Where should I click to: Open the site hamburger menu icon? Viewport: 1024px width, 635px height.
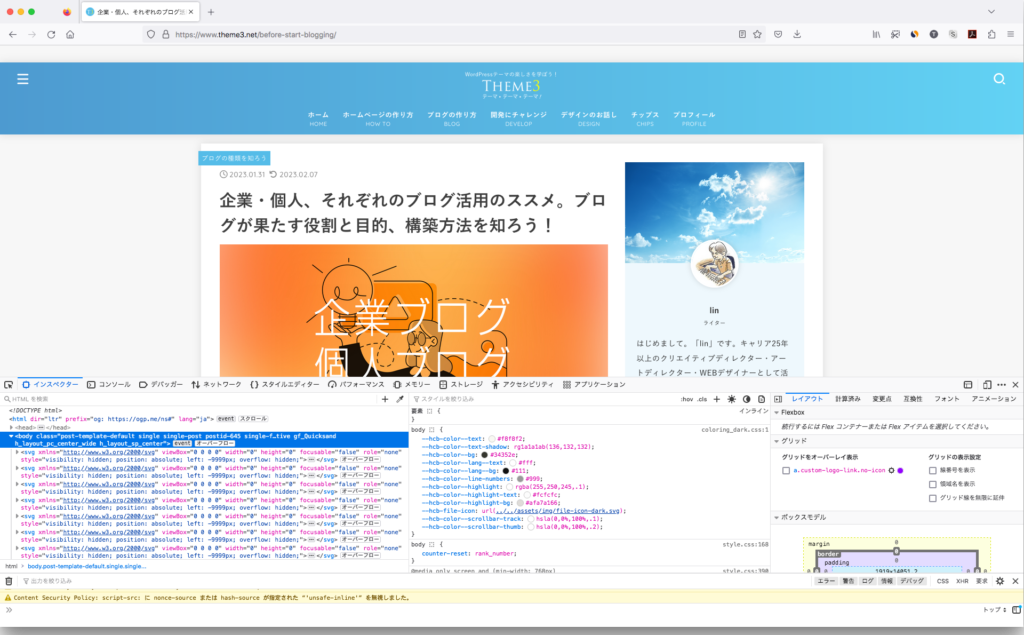click(x=23, y=79)
